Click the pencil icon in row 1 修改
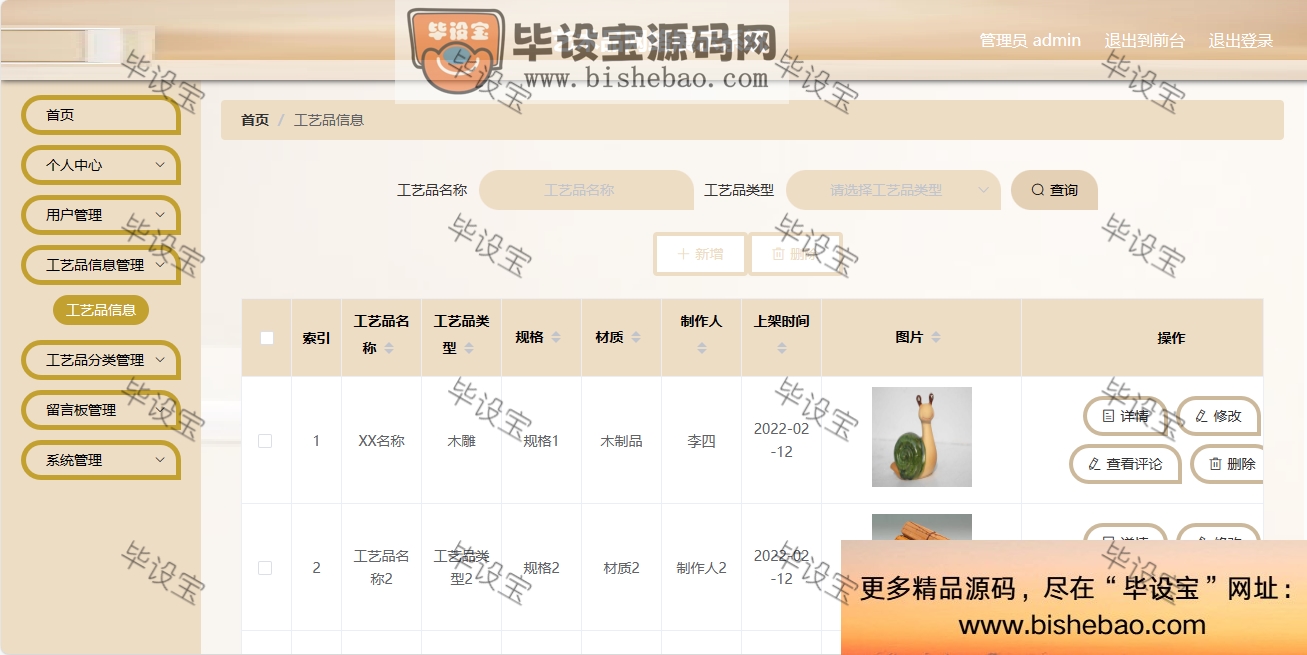1307x655 pixels. (1201, 416)
